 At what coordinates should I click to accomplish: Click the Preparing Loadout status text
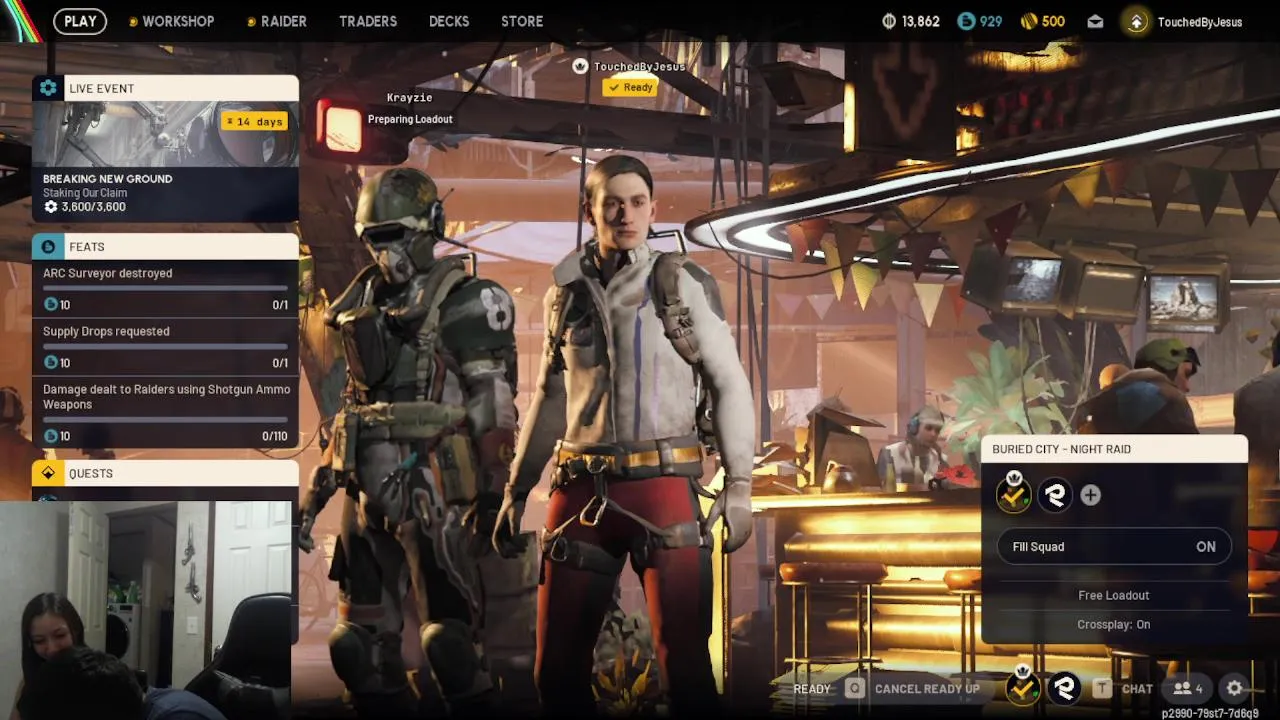tap(410, 119)
